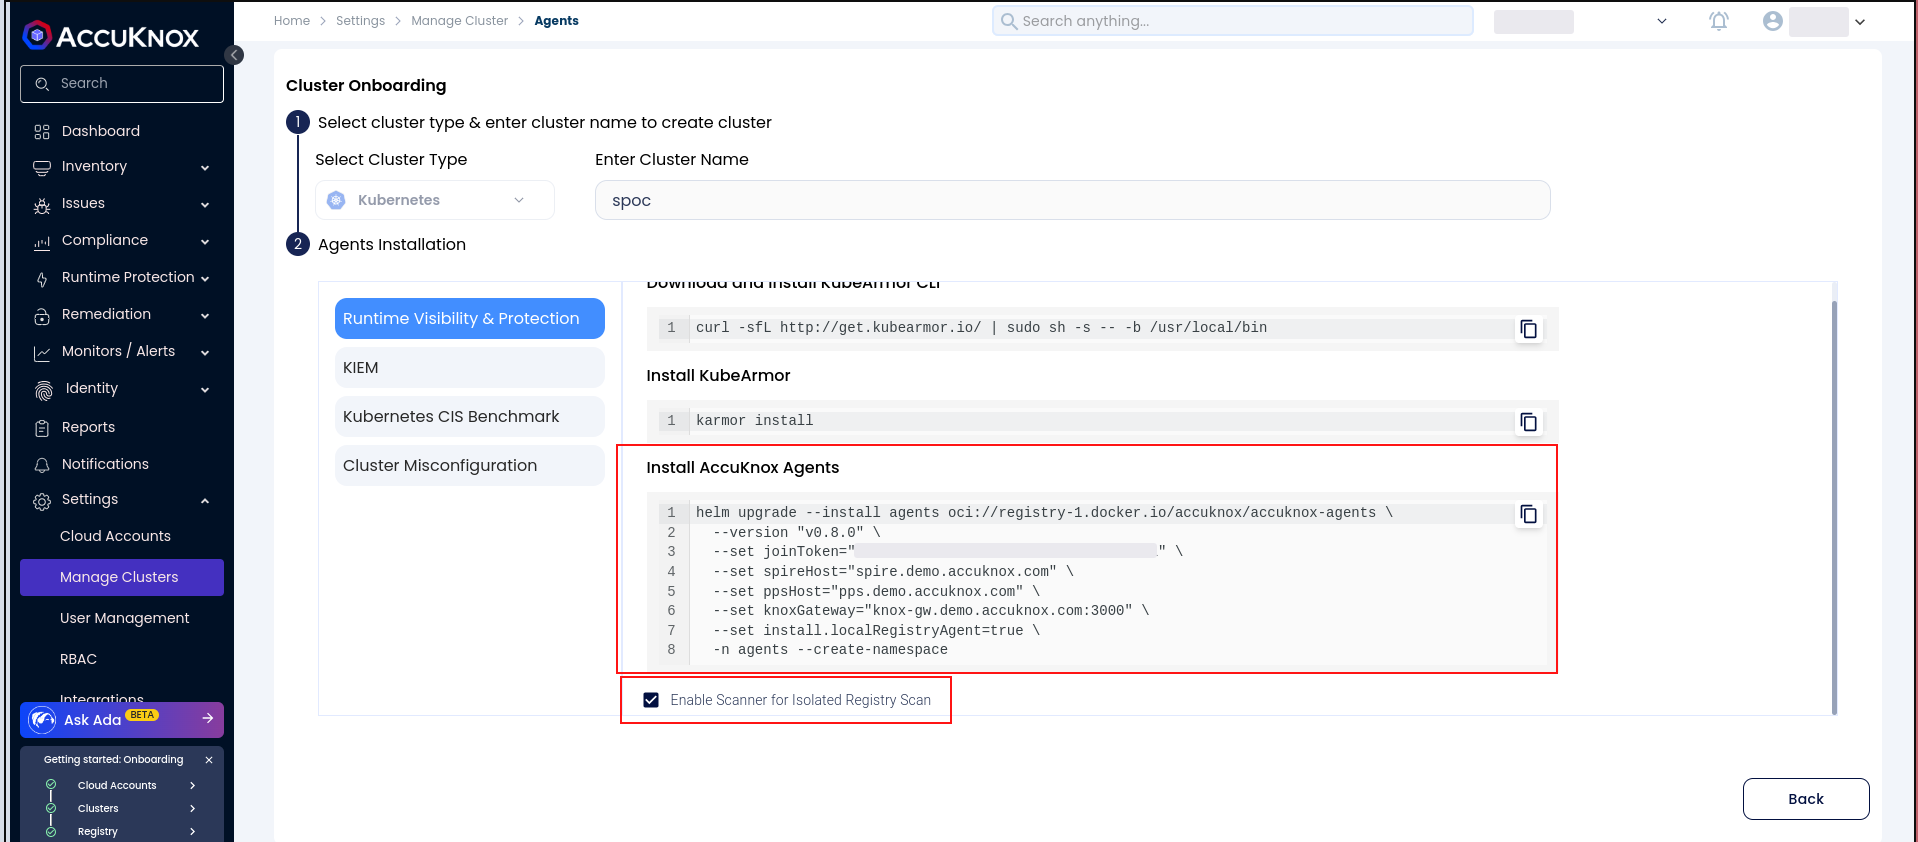The image size is (1918, 842).
Task: Open the Kubernetes cluster type dropdown
Action: 435,200
